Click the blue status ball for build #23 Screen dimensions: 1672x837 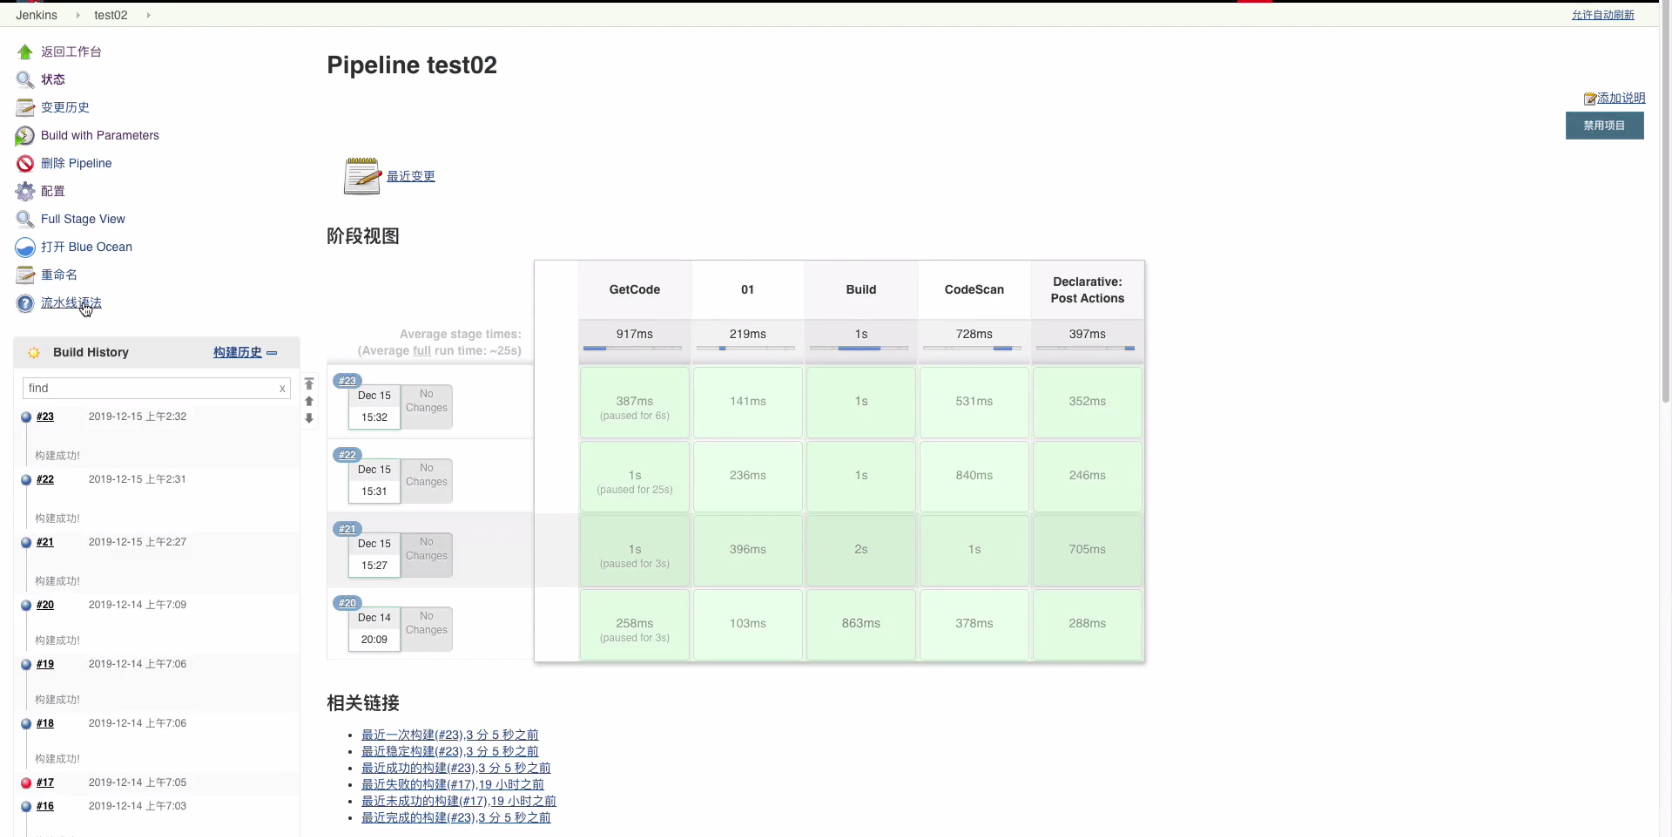(26, 417)
